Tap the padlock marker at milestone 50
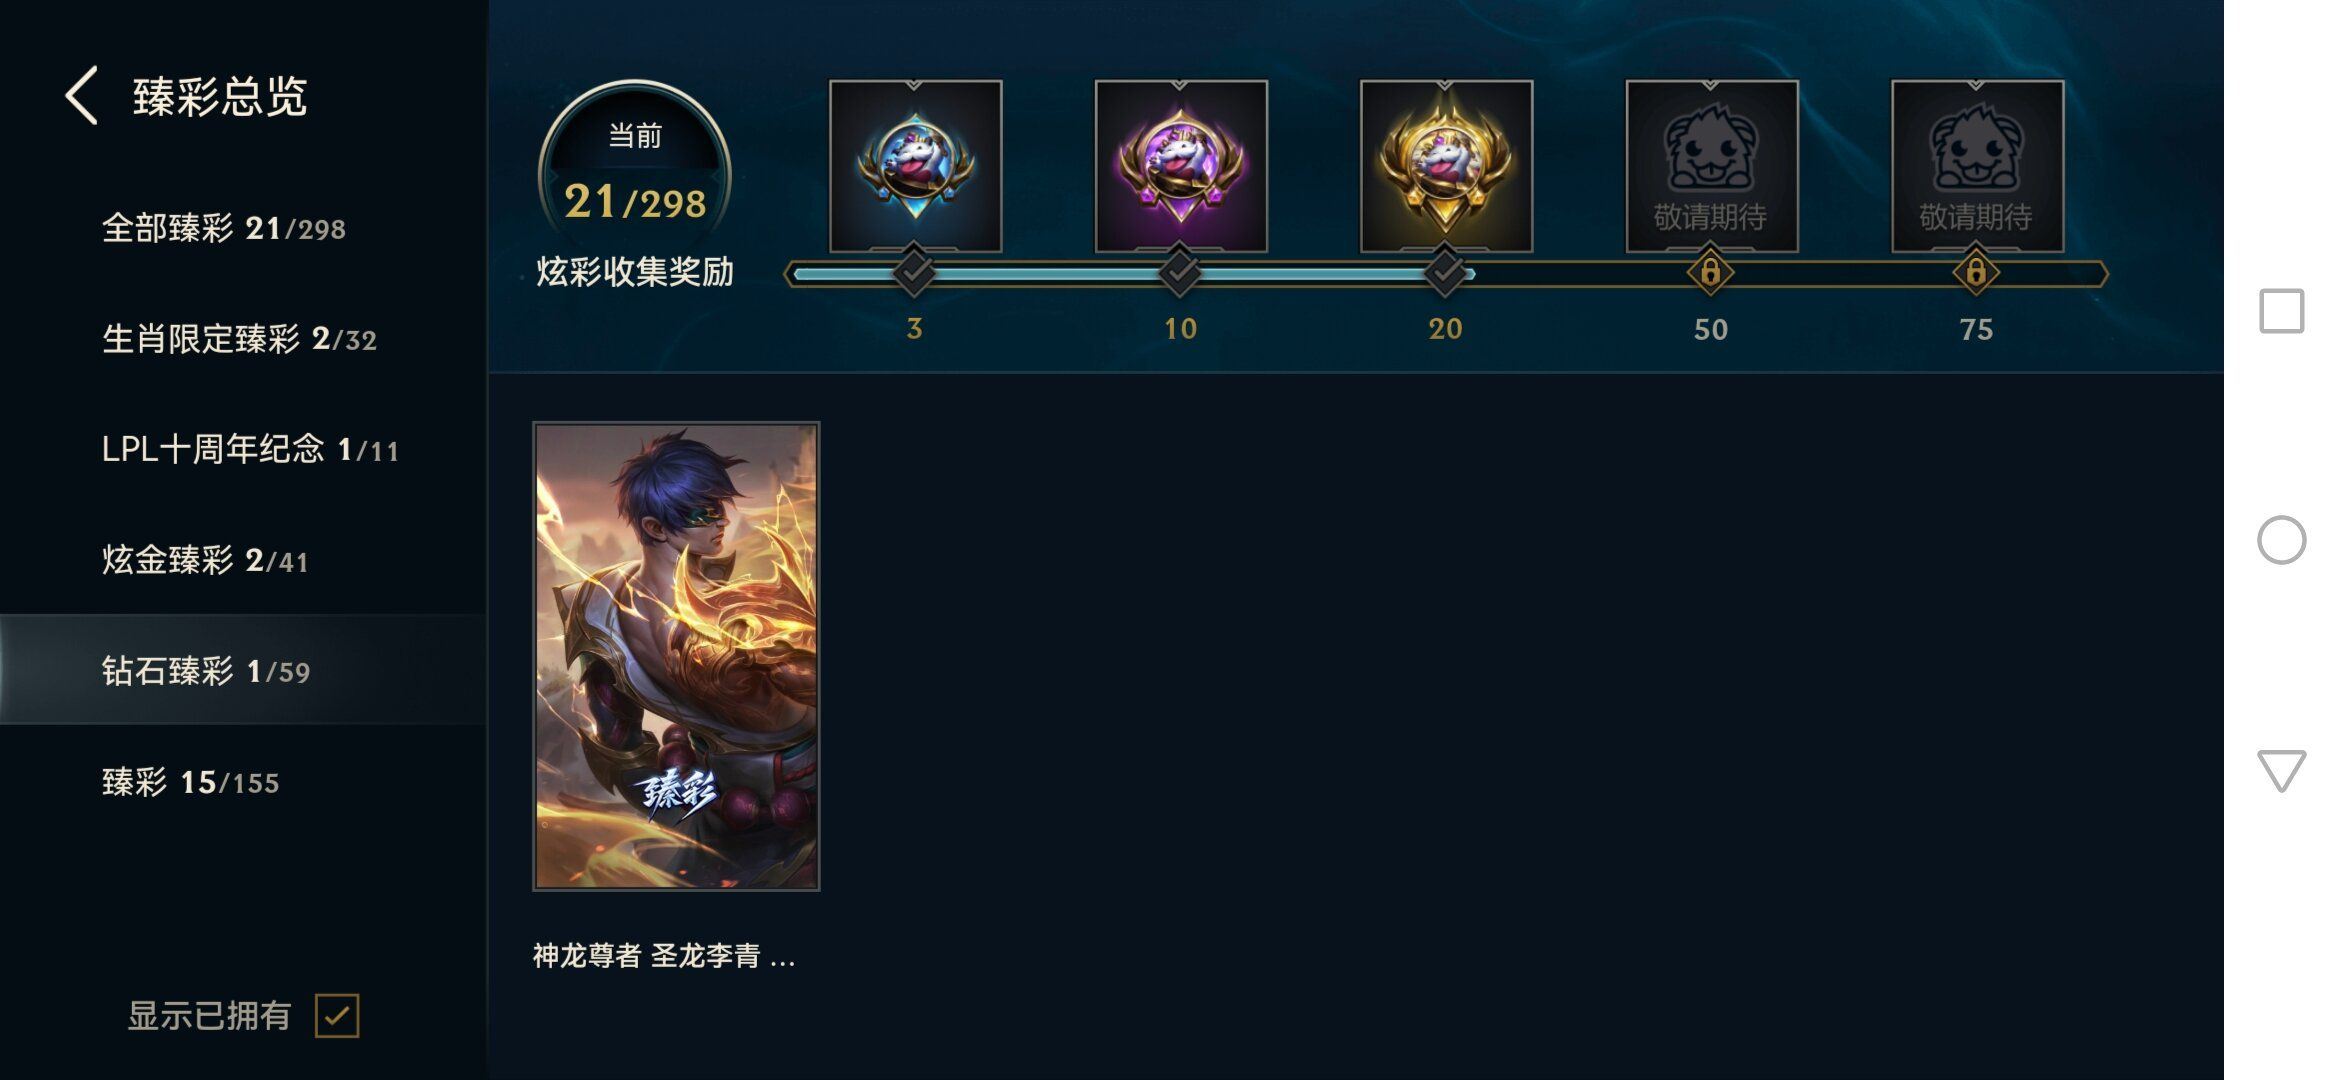 [x=1711, y=272]
